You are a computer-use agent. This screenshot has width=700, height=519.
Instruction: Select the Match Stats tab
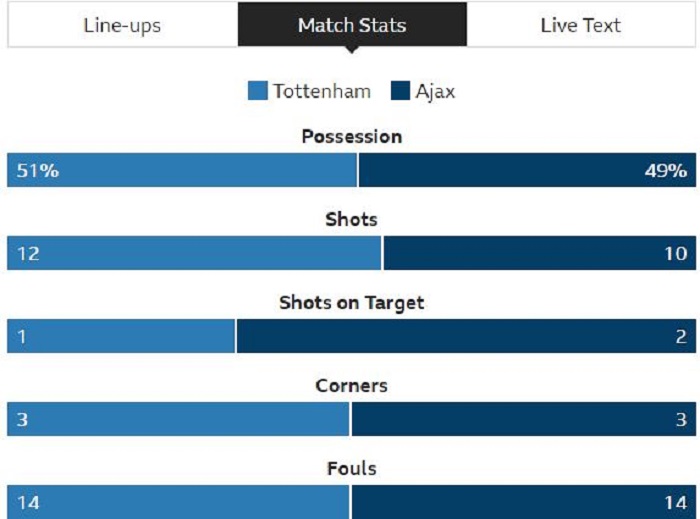pyautogui.click(x=352, y=25)
